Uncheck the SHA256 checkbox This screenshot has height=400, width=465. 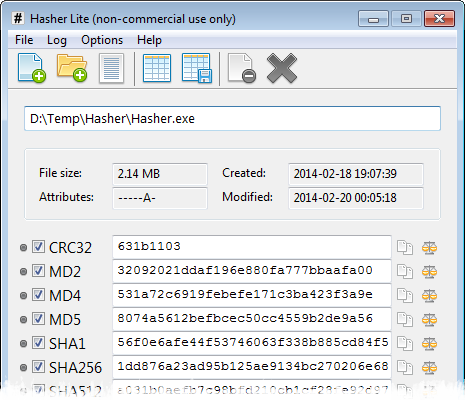pyautogui.click(x=38, y=367)
